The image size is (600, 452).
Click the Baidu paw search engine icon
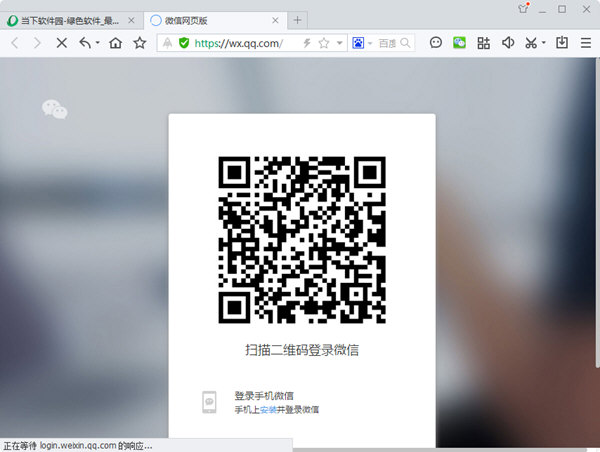coord(358,43)
